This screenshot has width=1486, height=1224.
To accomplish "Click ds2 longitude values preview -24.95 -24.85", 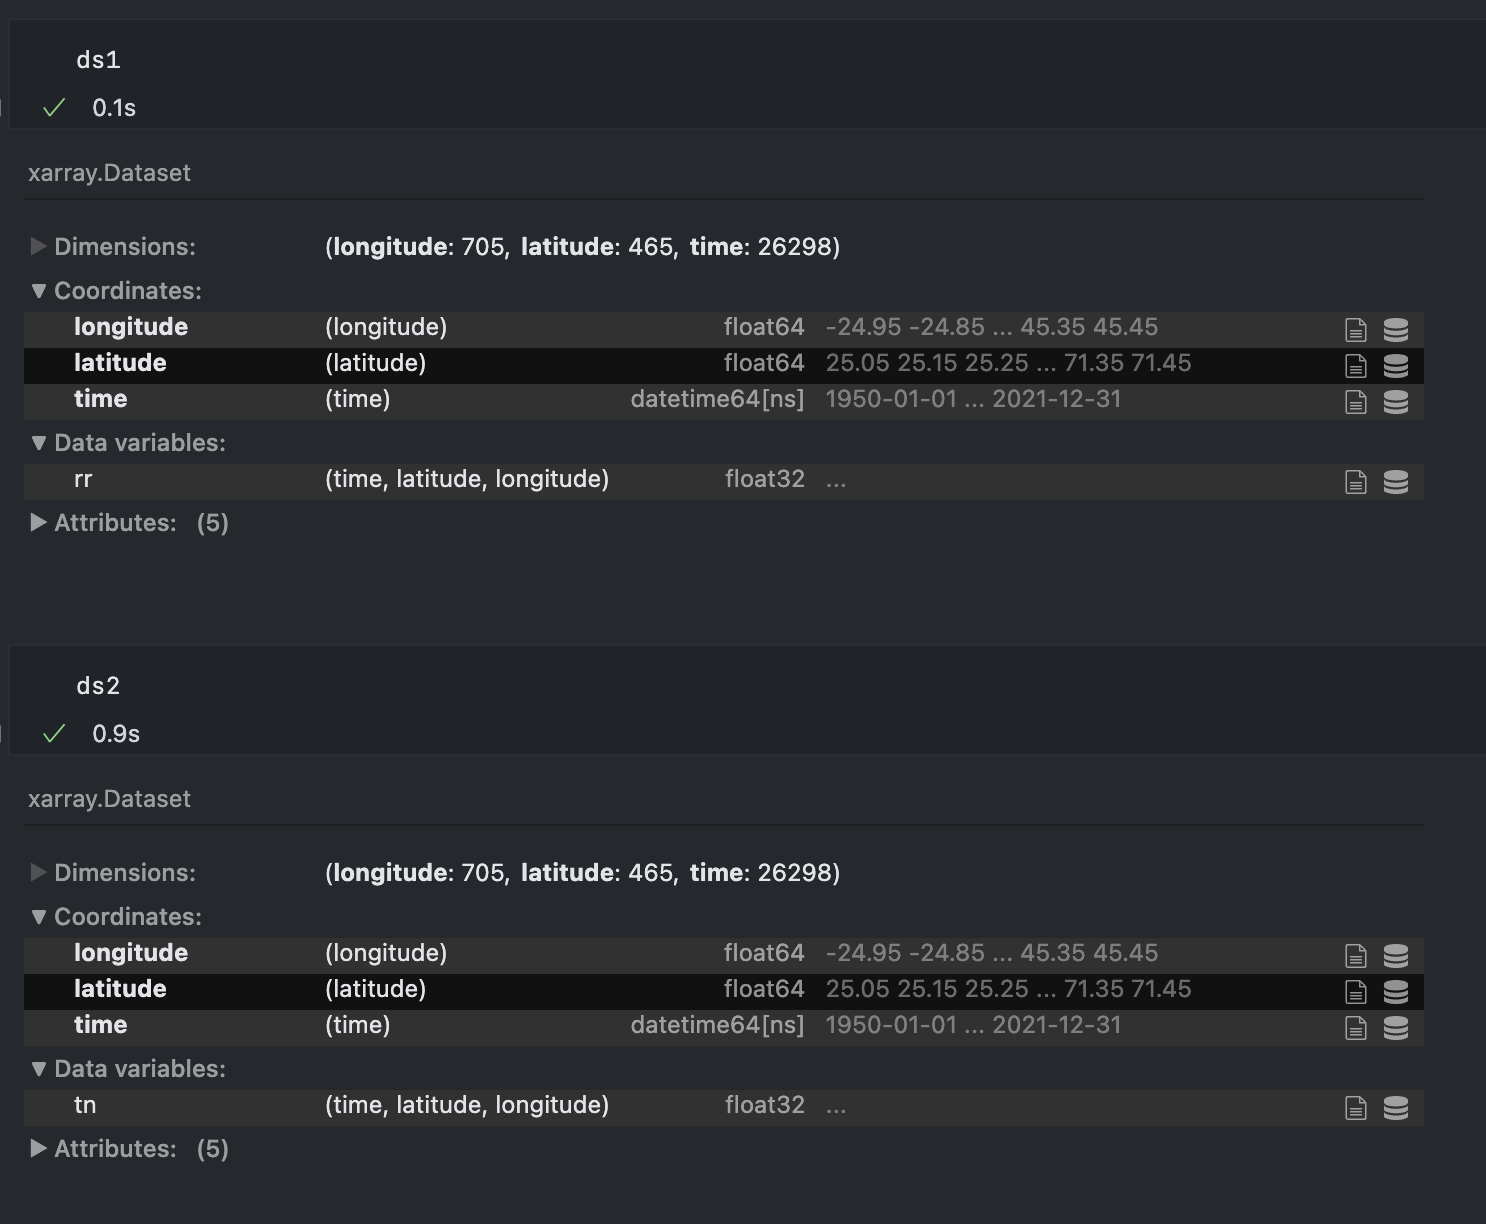I will 992,953.
